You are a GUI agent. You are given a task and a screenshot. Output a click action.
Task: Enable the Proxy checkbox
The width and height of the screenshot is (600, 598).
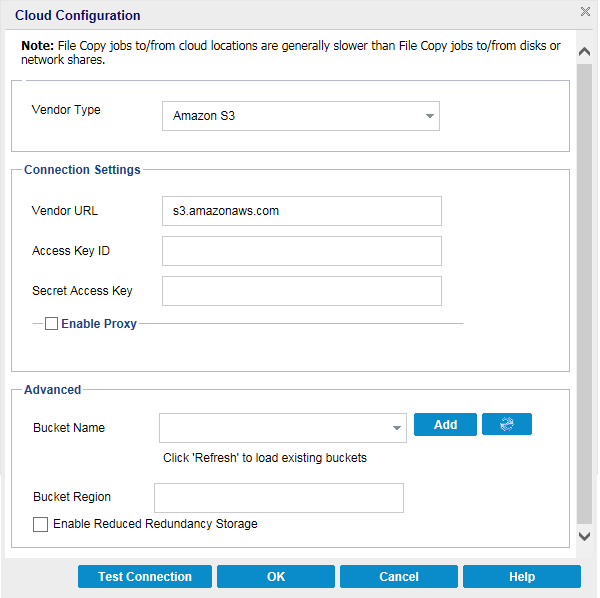click(52, 324)
